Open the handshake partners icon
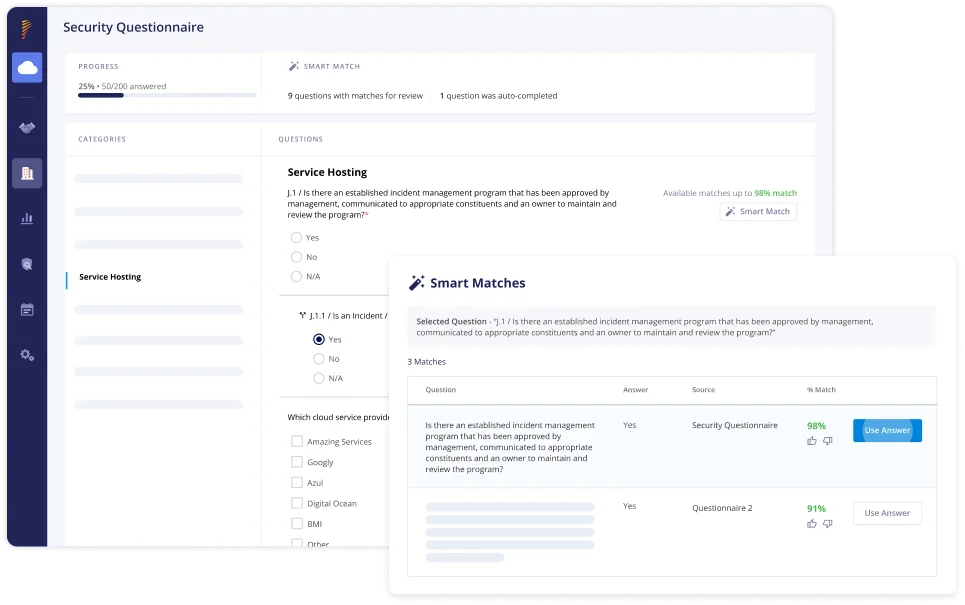The image size is (965, 605). [27, 127]
